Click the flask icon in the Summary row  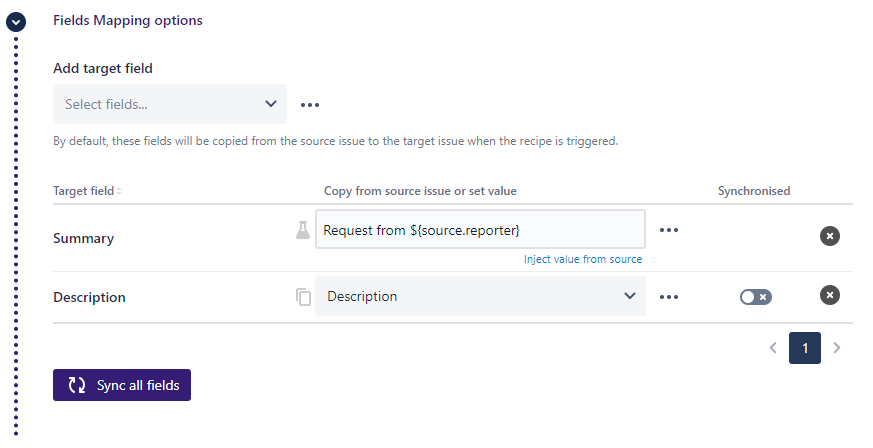(303, 230)
